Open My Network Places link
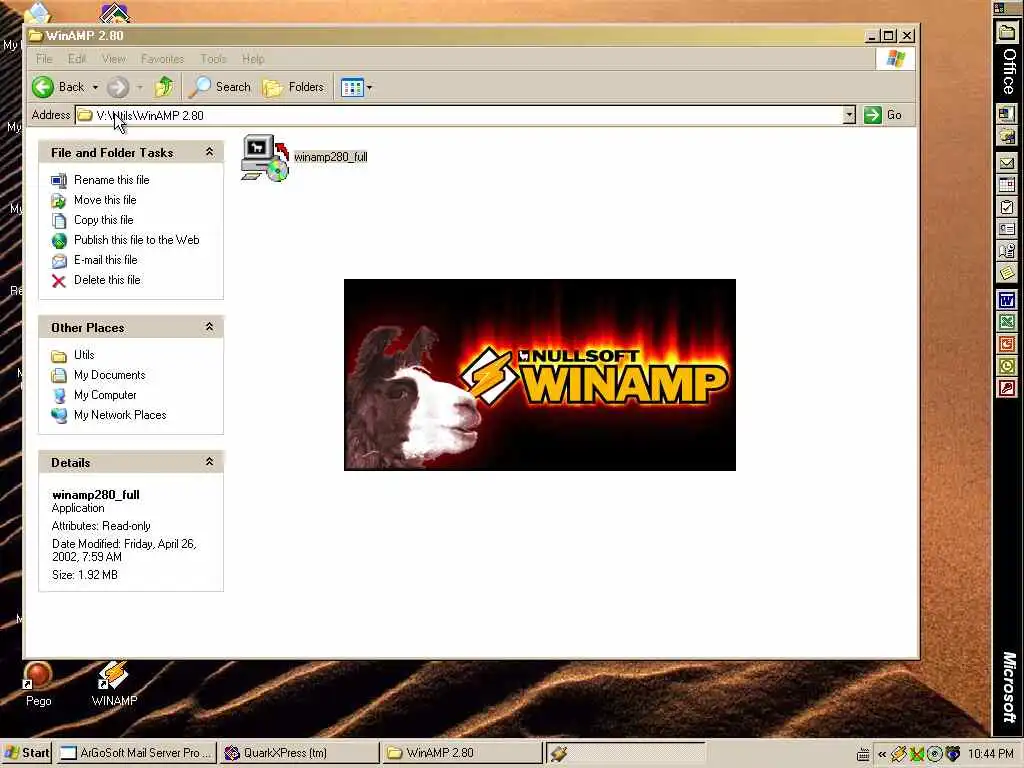 (120, 415)
